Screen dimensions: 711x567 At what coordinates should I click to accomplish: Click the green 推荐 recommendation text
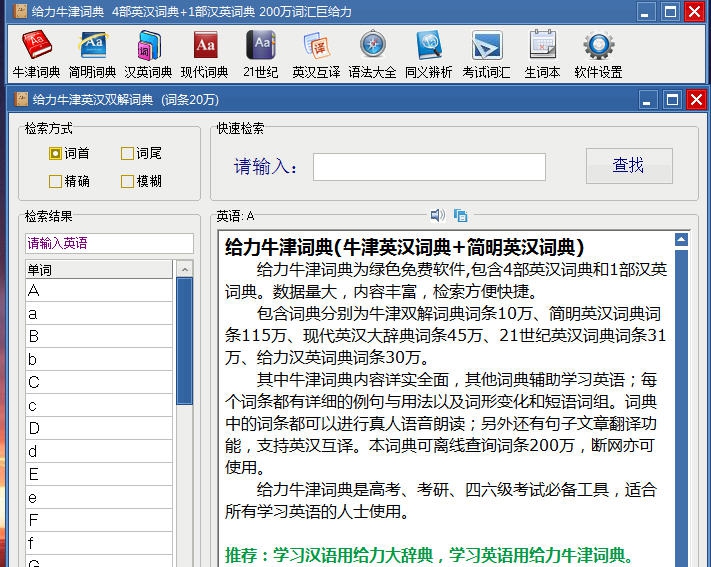(x=429, y=555)
